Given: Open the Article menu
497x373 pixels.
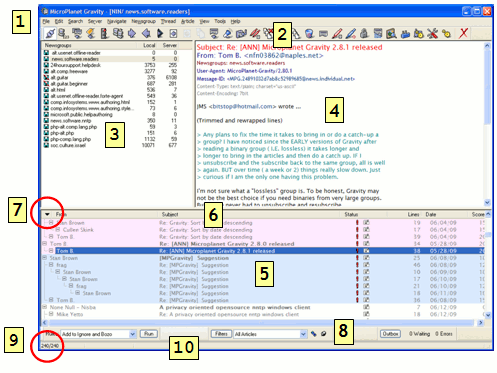Looking at the screenshot, I should pyautogui.click(x=188, y=21).
